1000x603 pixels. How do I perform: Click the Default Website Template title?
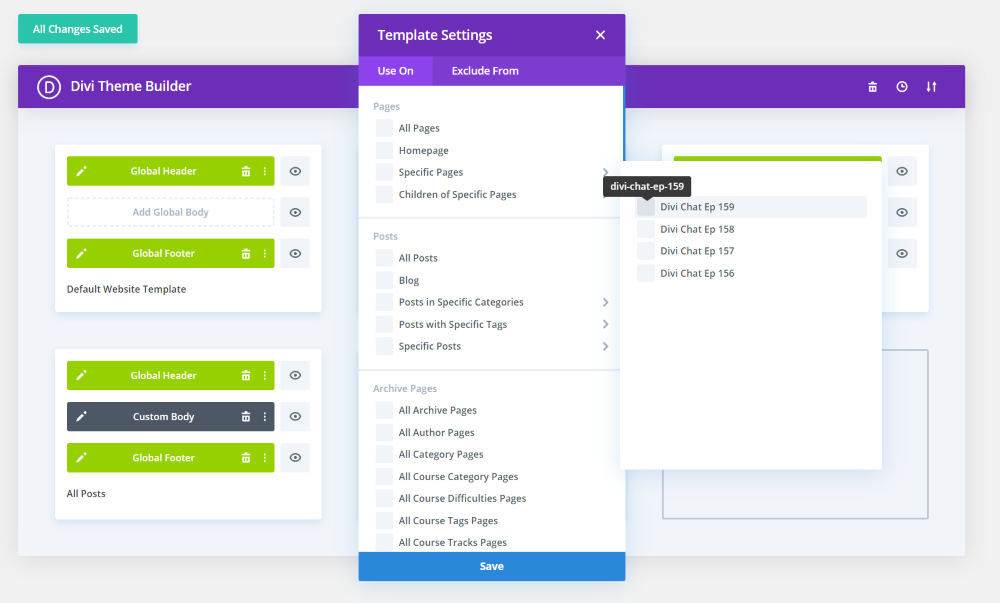[126, 289]
